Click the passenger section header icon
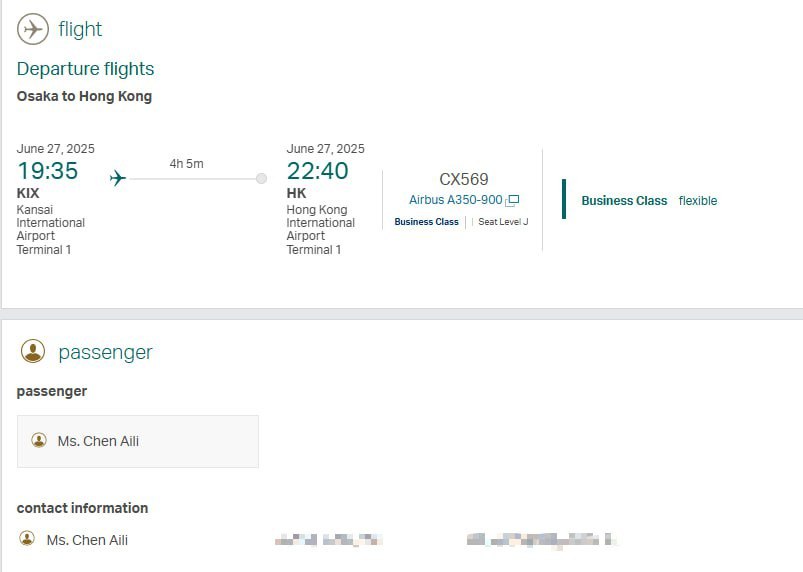Screen dimensions: 803x572 [x=33, y=351]
